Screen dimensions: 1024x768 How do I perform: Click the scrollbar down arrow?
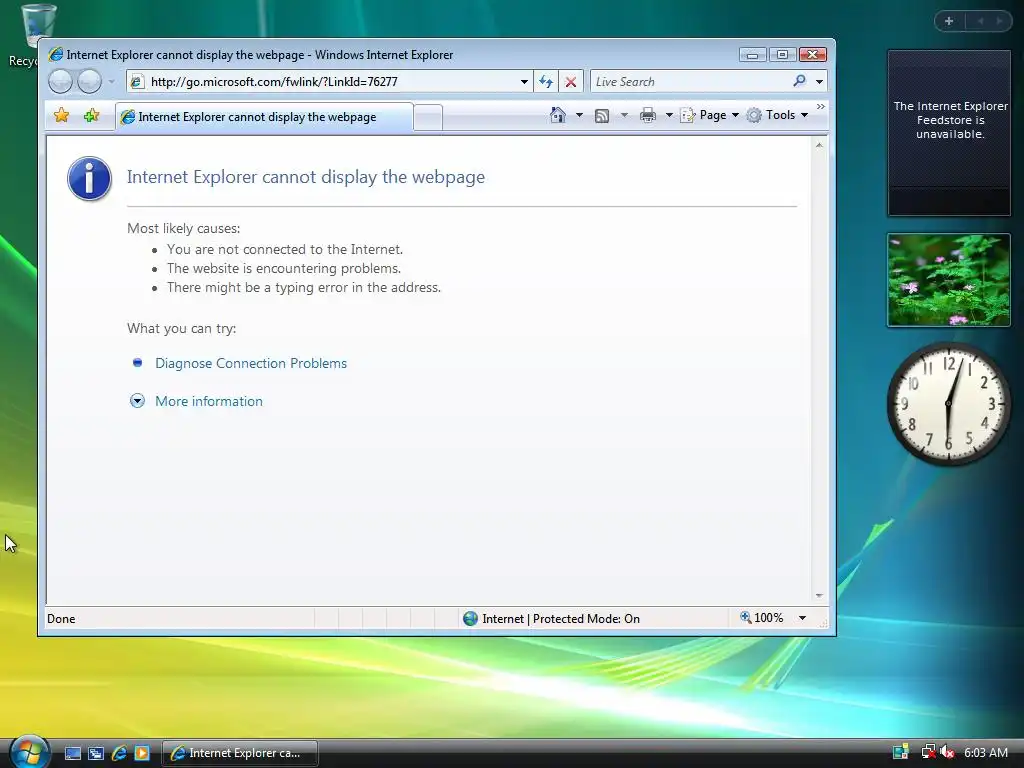pos(819,596)
